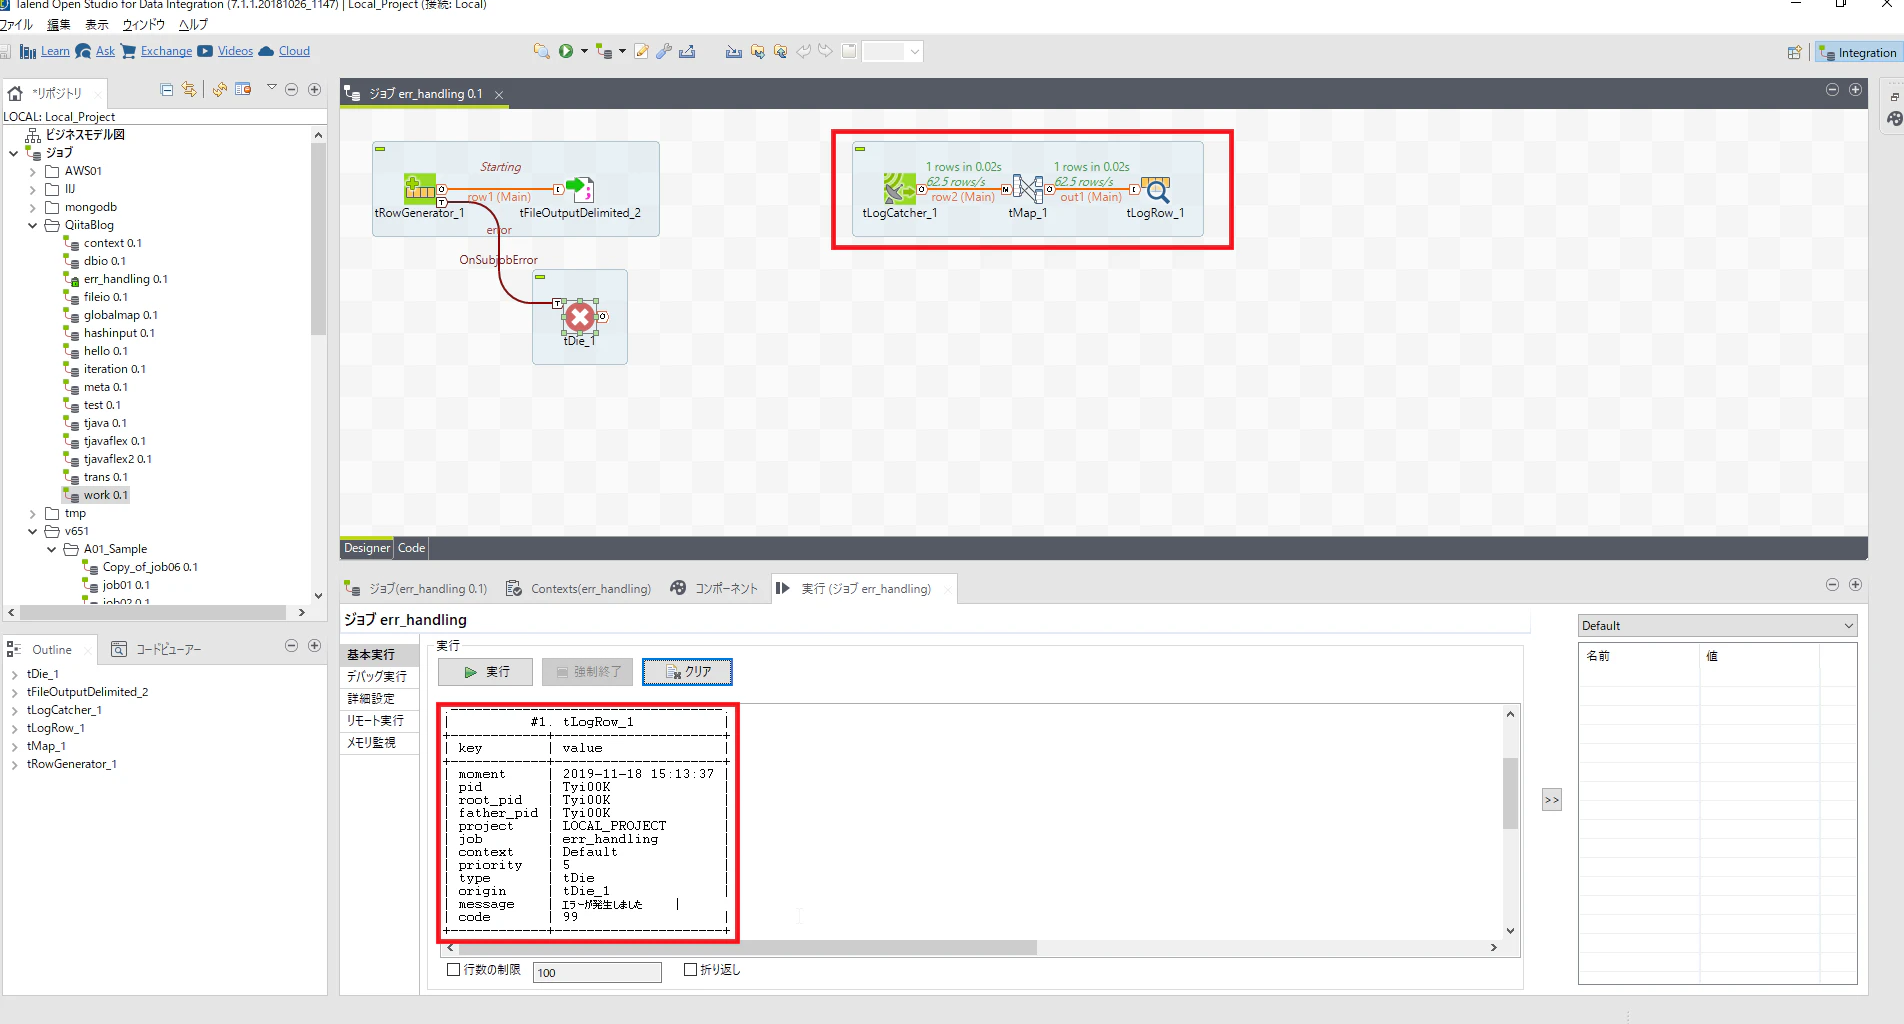Click the wrench tool toolbar icon
Viewport: 1904px width, 1024px height.
664,51
